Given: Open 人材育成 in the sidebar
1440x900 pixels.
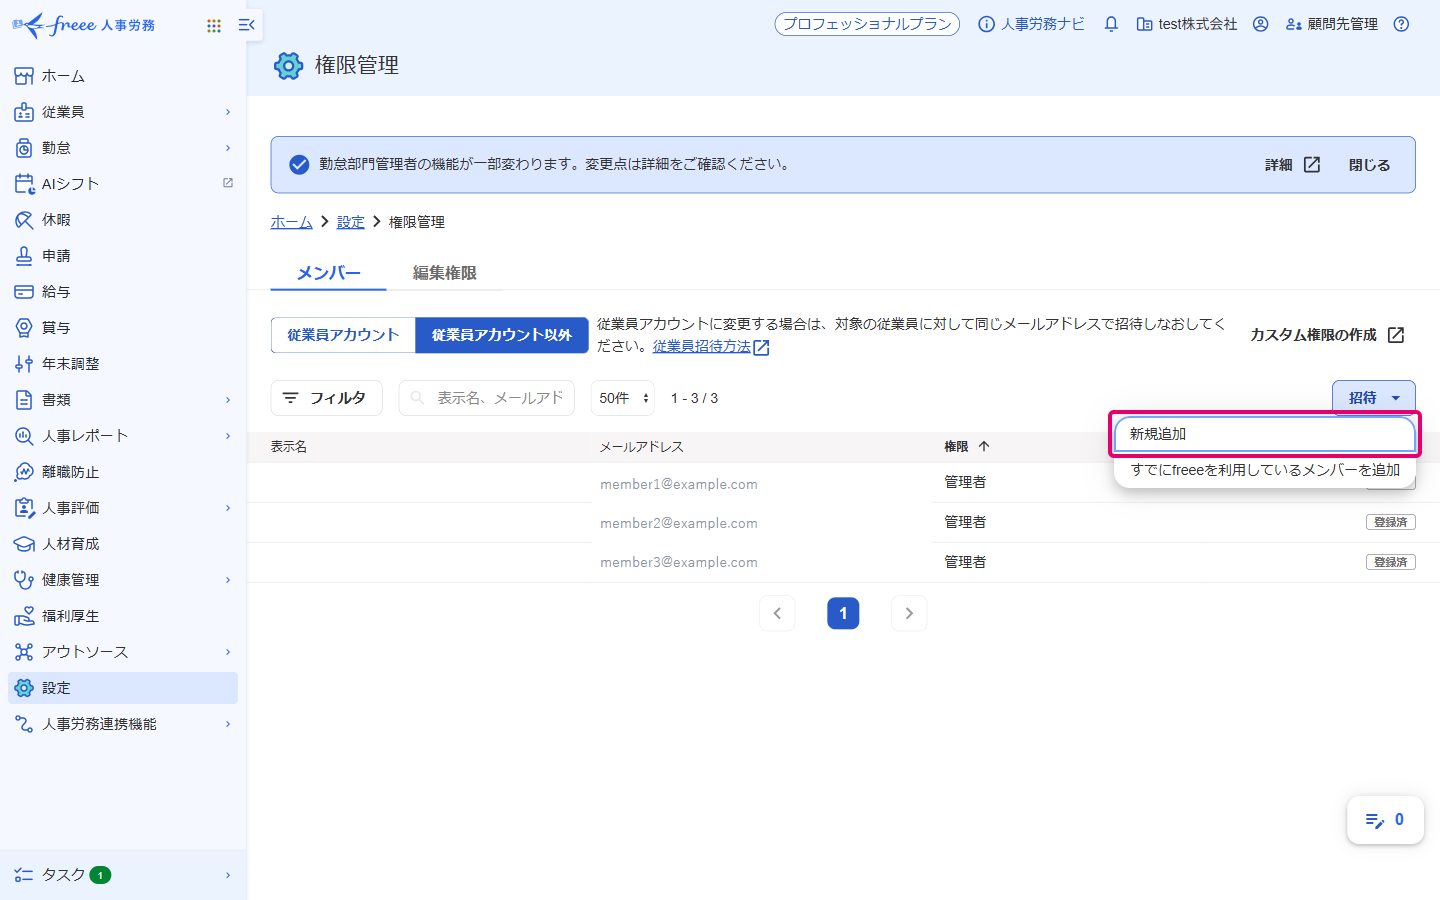Looking at the screenshot, I should (x=123, y=544).
